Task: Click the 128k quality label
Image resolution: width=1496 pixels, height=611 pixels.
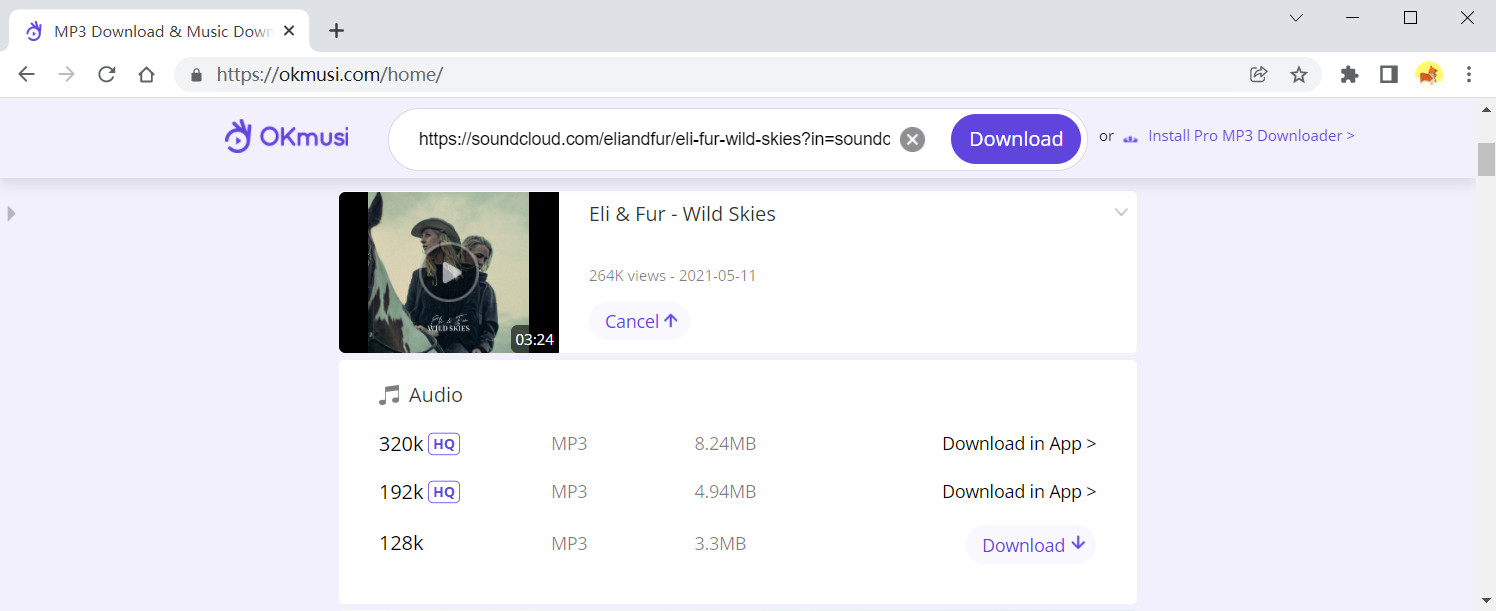Action: [401, 543]
